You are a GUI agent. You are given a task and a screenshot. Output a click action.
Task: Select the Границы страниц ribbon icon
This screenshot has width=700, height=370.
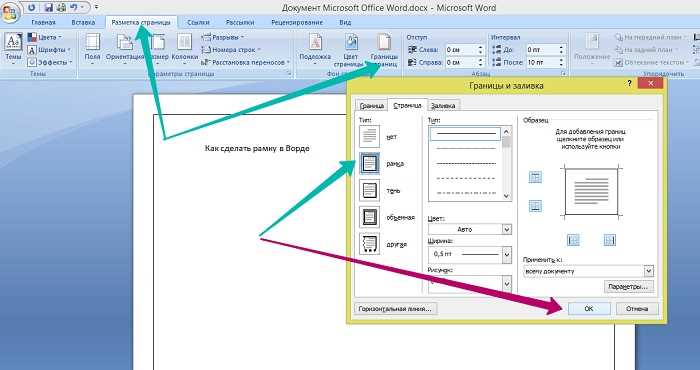[383, 49]
